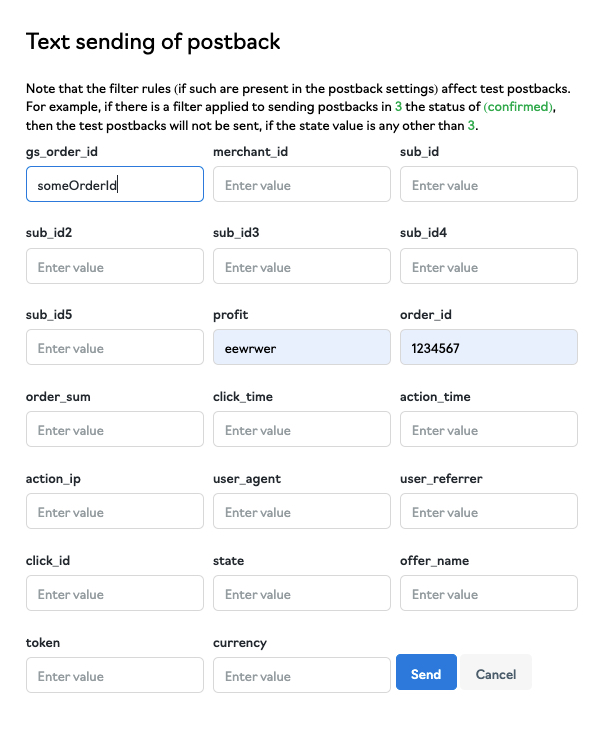Select the sub_id3 input field

302,266
